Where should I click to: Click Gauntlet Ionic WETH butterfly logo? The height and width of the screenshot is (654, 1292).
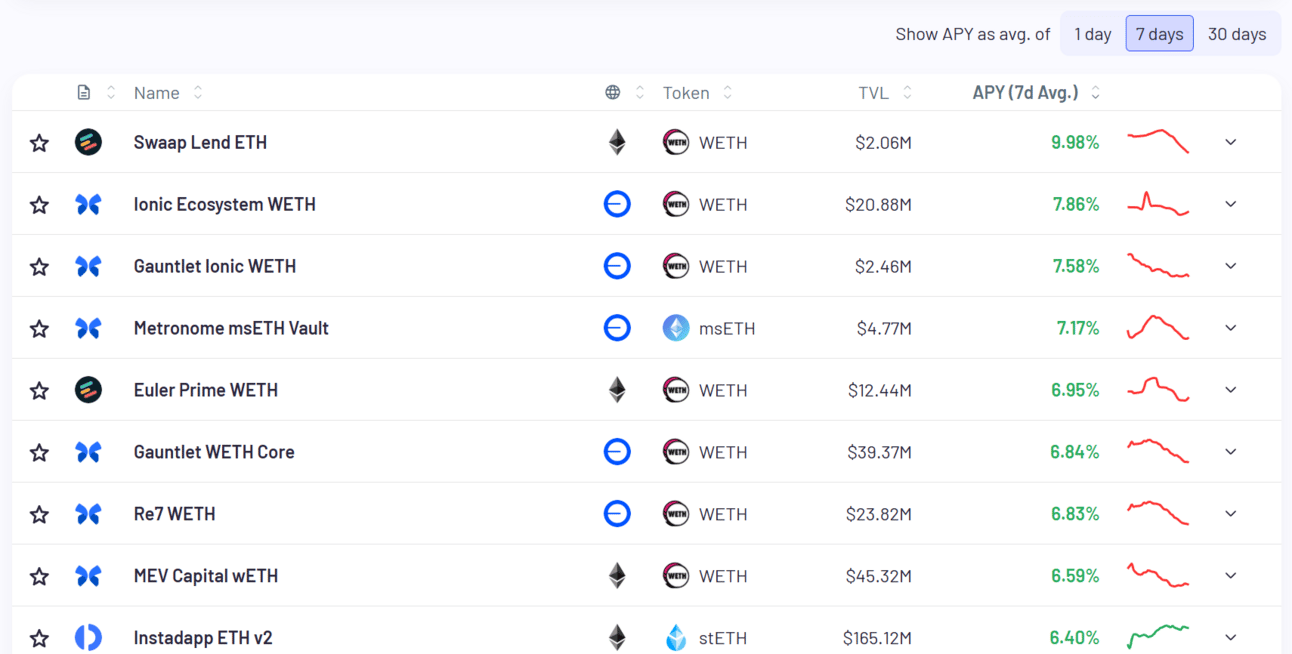click(88, 266)
